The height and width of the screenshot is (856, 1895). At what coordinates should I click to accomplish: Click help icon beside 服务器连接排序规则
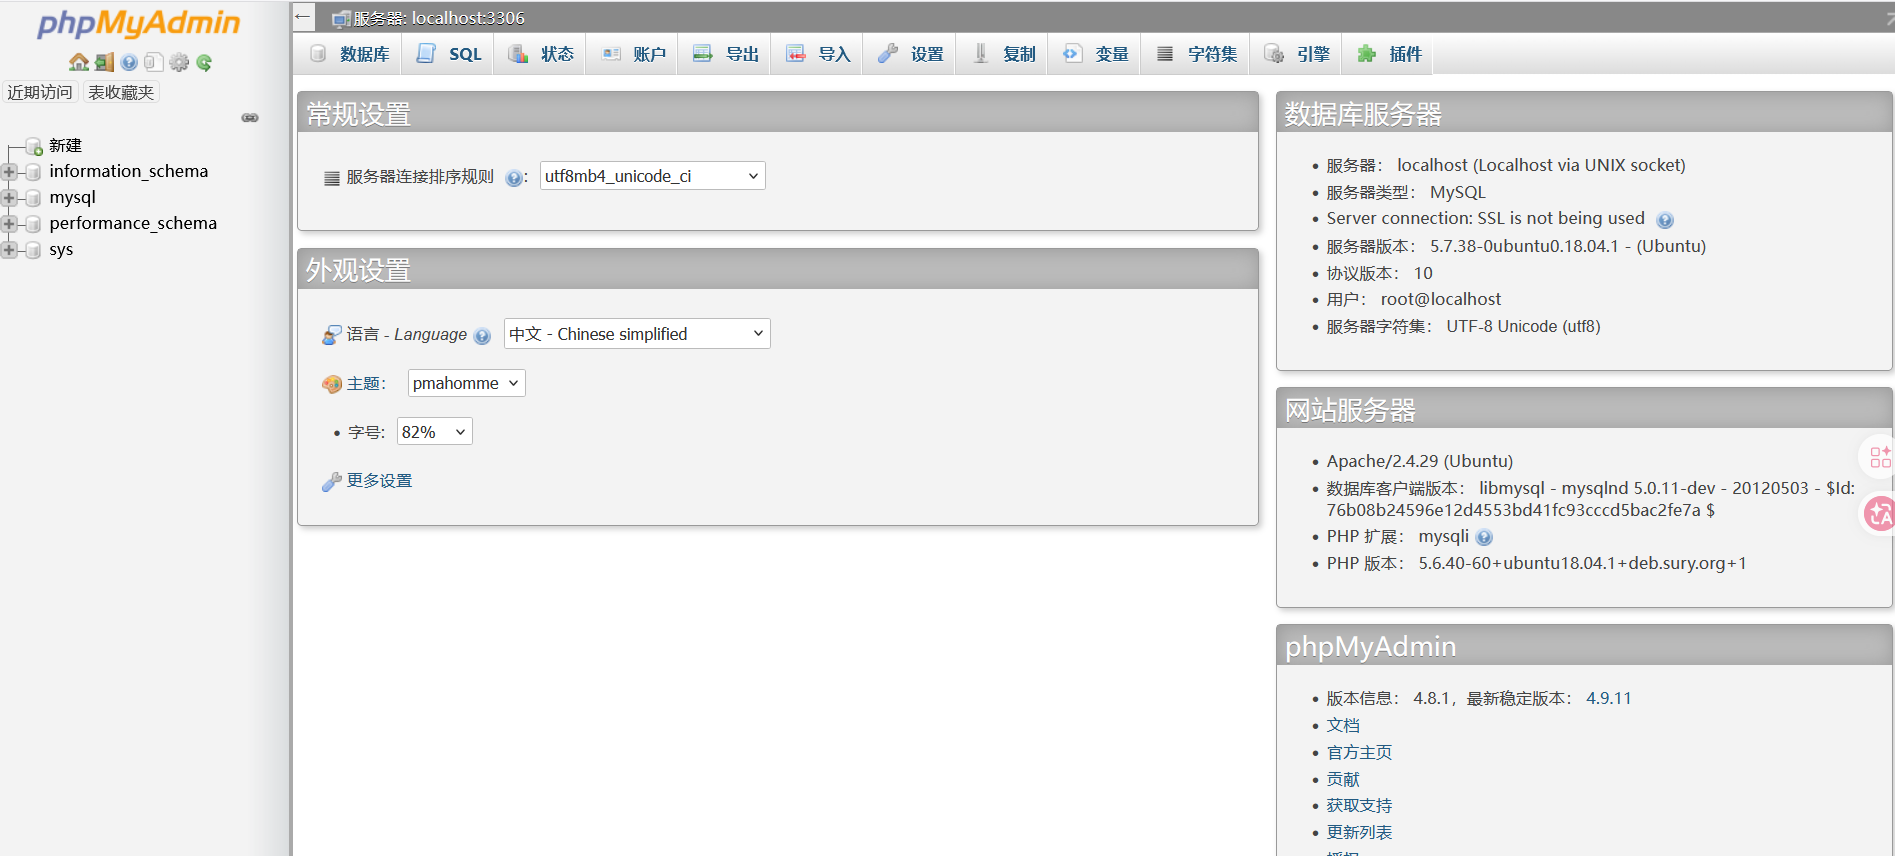point(514,178)
